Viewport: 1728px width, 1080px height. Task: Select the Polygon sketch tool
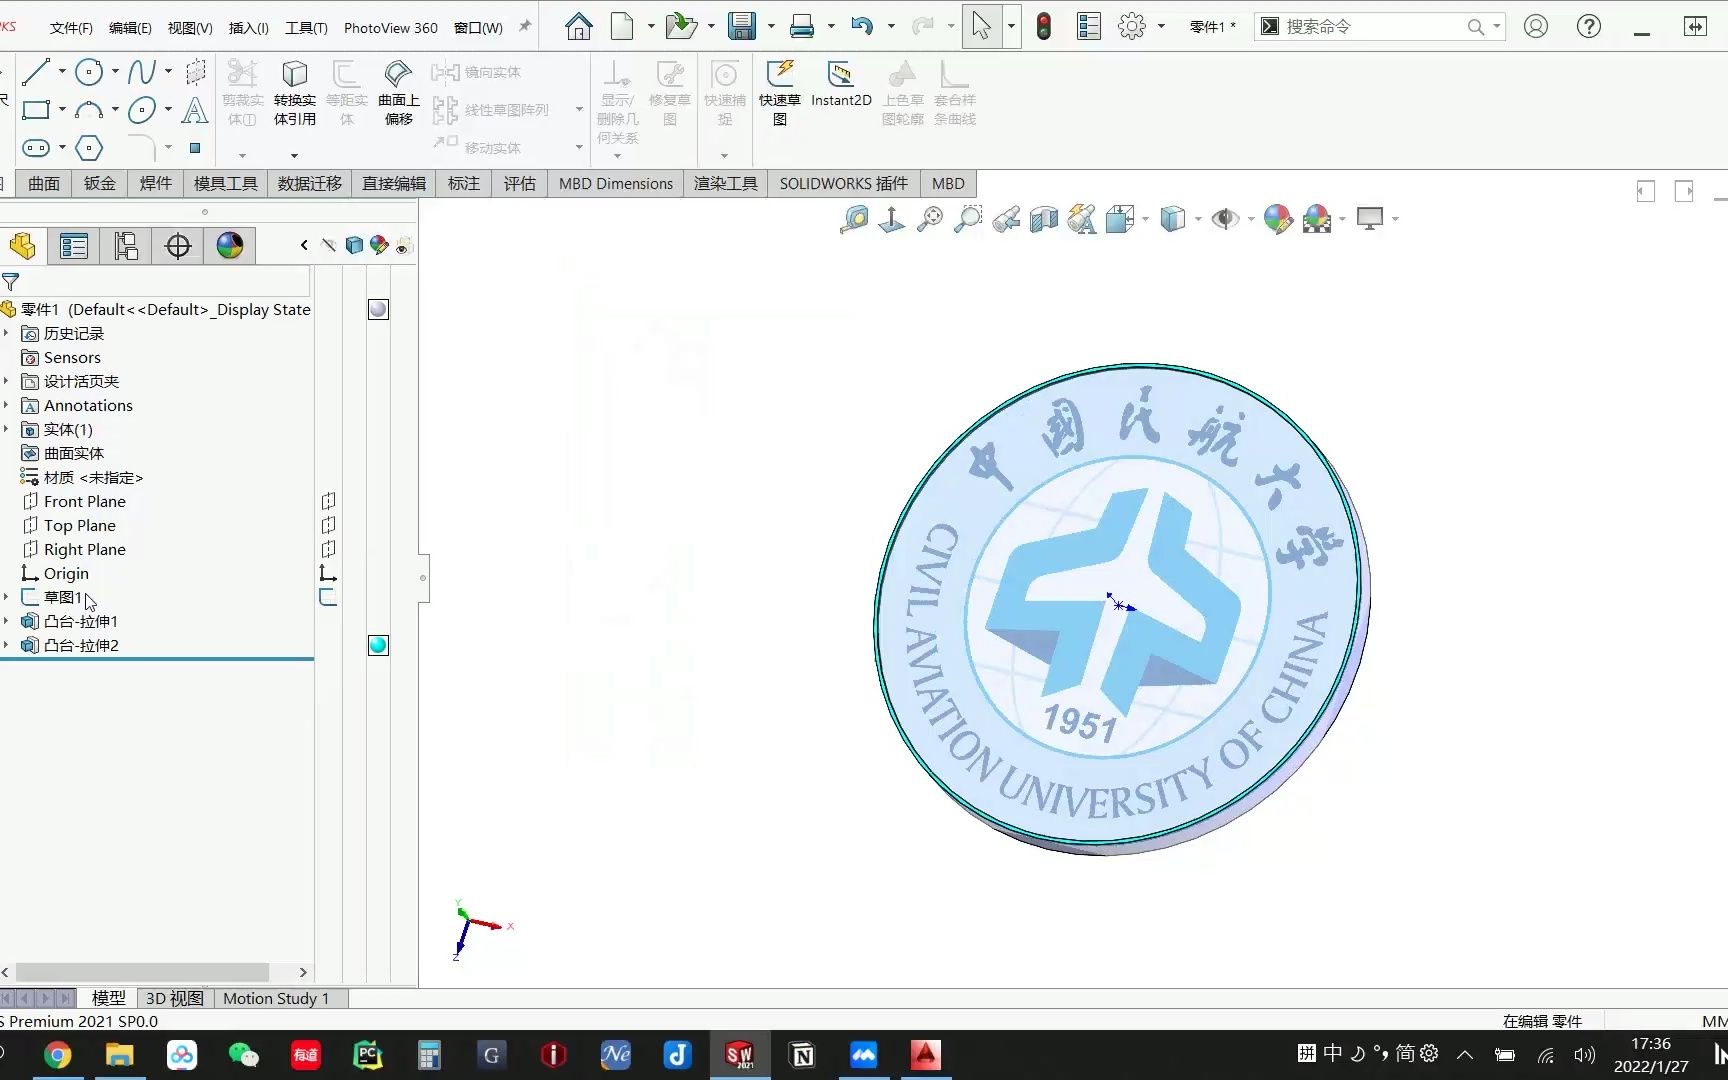tap(89, 148)
